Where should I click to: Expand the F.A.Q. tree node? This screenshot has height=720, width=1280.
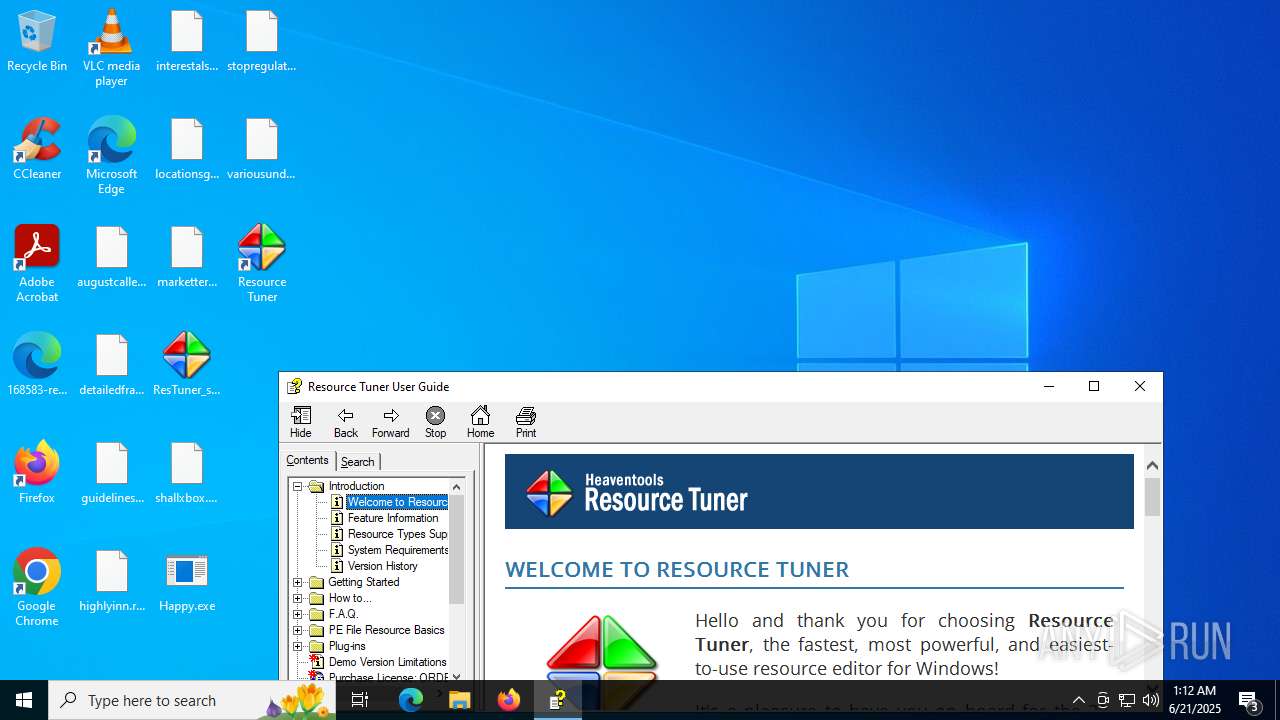click(x=298, y=614)
